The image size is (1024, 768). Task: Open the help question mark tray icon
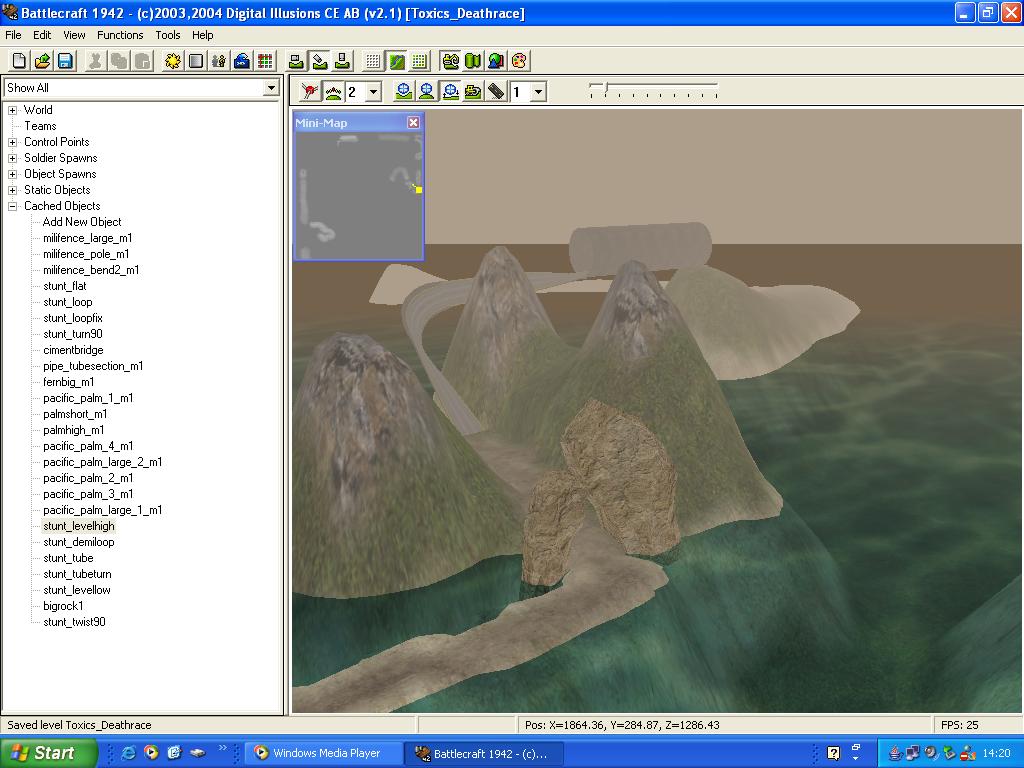833,753
